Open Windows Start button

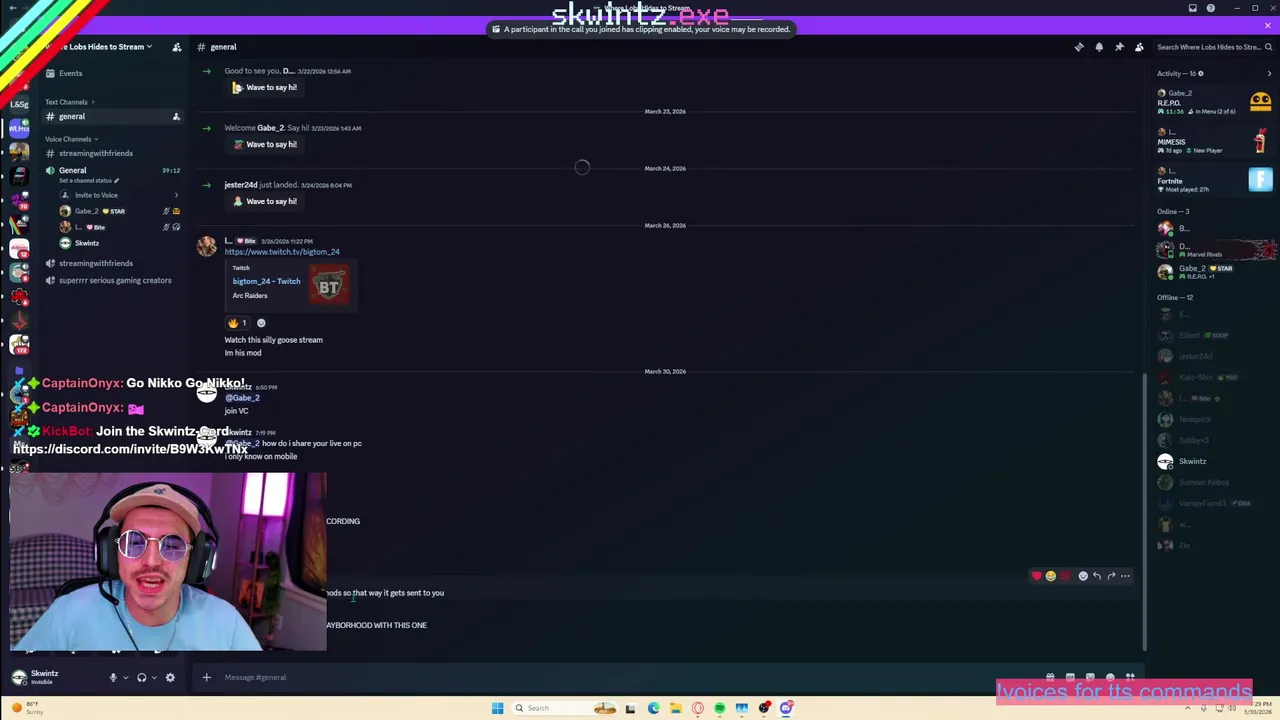tap(497, 708)
